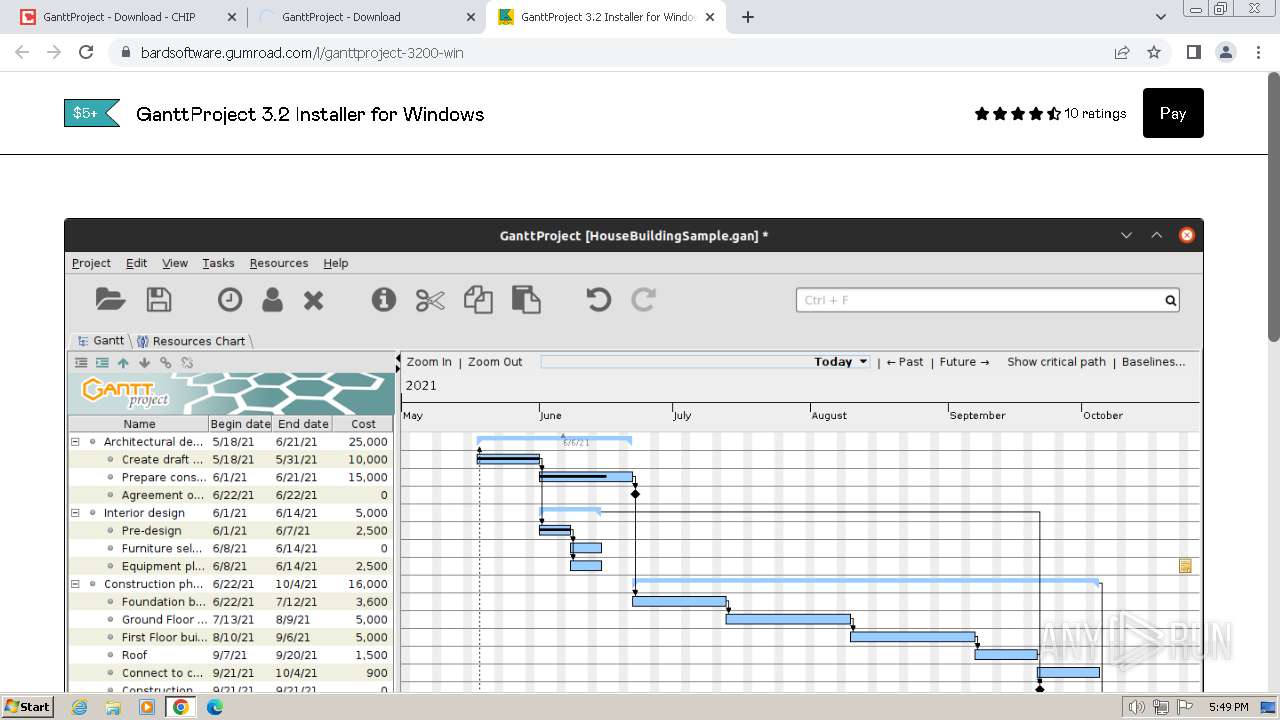The width and height of the screenshot is (1280, 720).
Task: Click the browser reload page icon
Action: [86, 52]
